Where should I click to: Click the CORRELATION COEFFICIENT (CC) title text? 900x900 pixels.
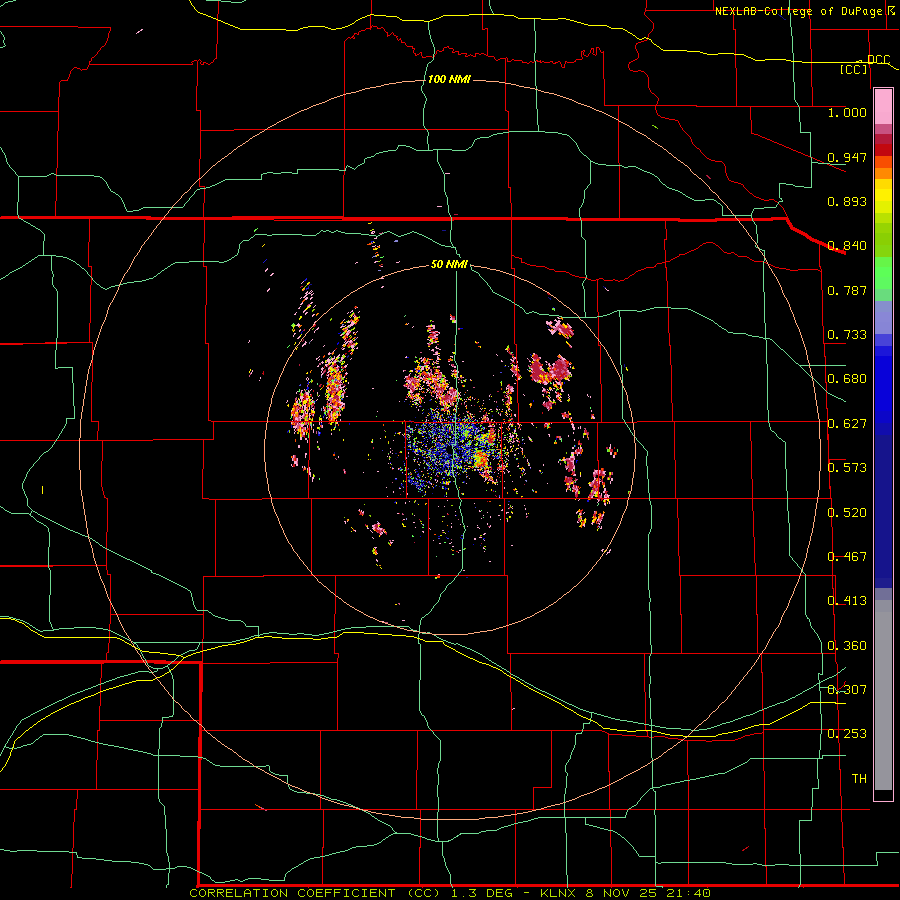(x=315, y=893)
